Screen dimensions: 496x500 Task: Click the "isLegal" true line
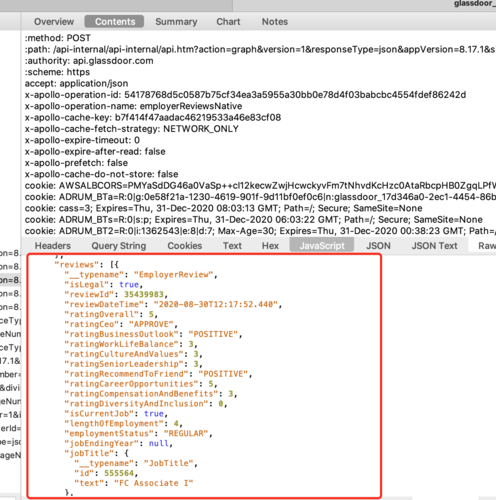[x=104, y=285]
